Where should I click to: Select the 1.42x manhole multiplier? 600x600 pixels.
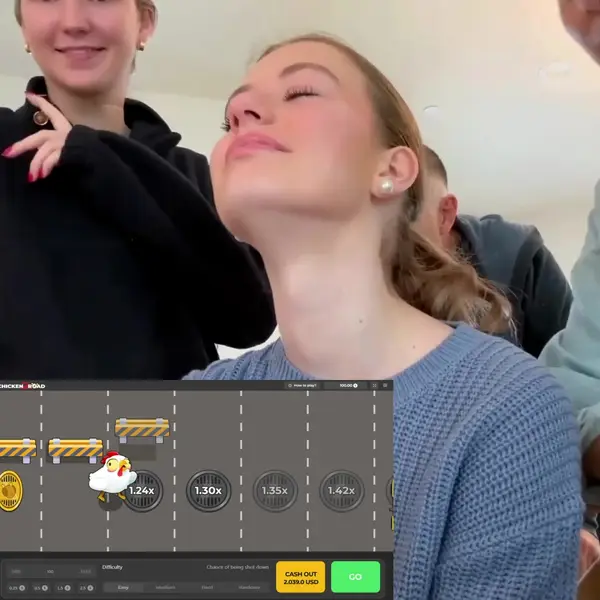click(x=342, y=491)
